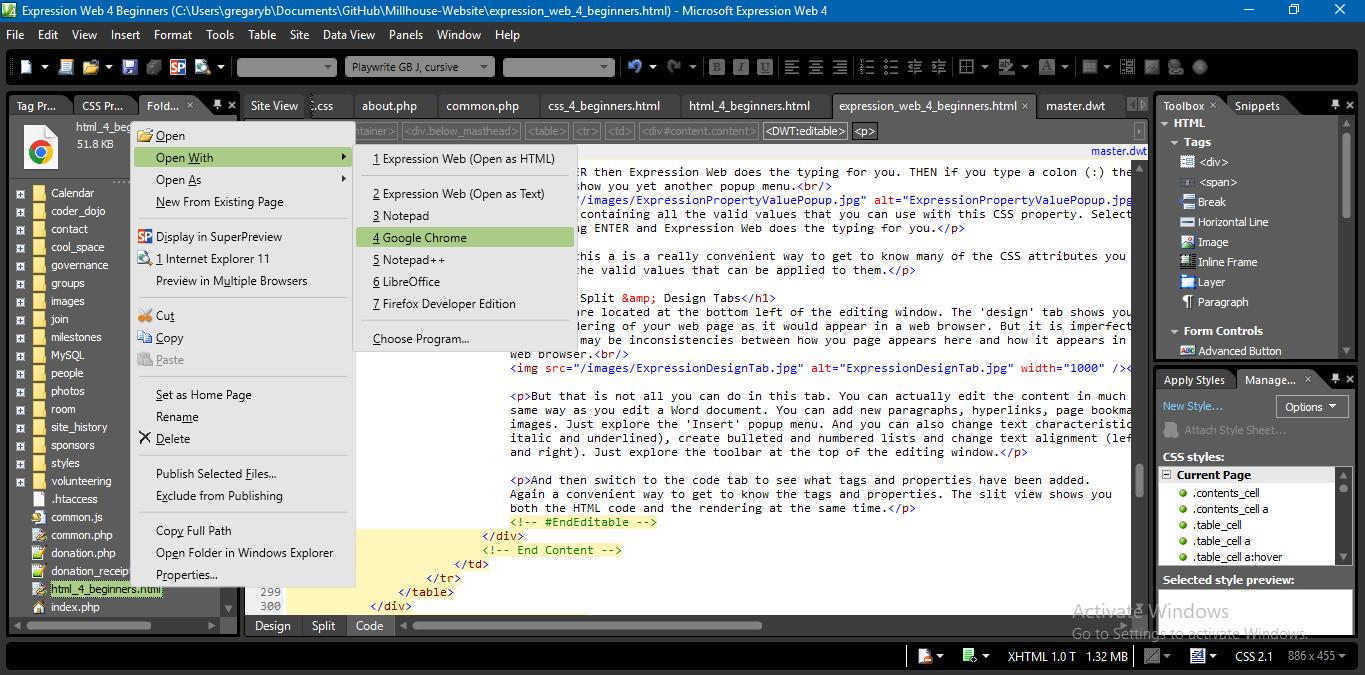This screenshot has width=1365, height=675.
Task: Open the Data View menu
Action: 349,34
